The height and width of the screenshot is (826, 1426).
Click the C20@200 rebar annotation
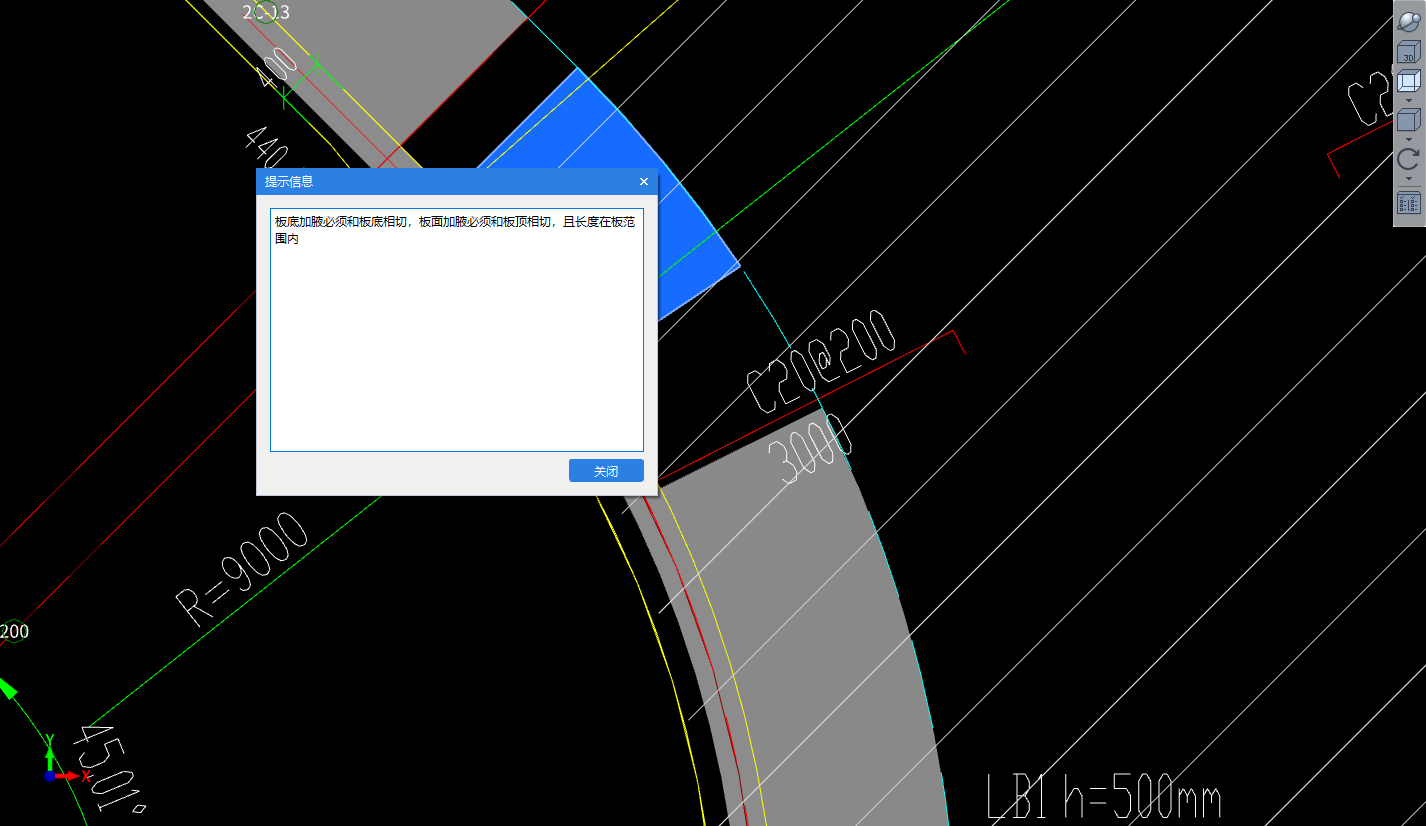(x=822, y=361)
